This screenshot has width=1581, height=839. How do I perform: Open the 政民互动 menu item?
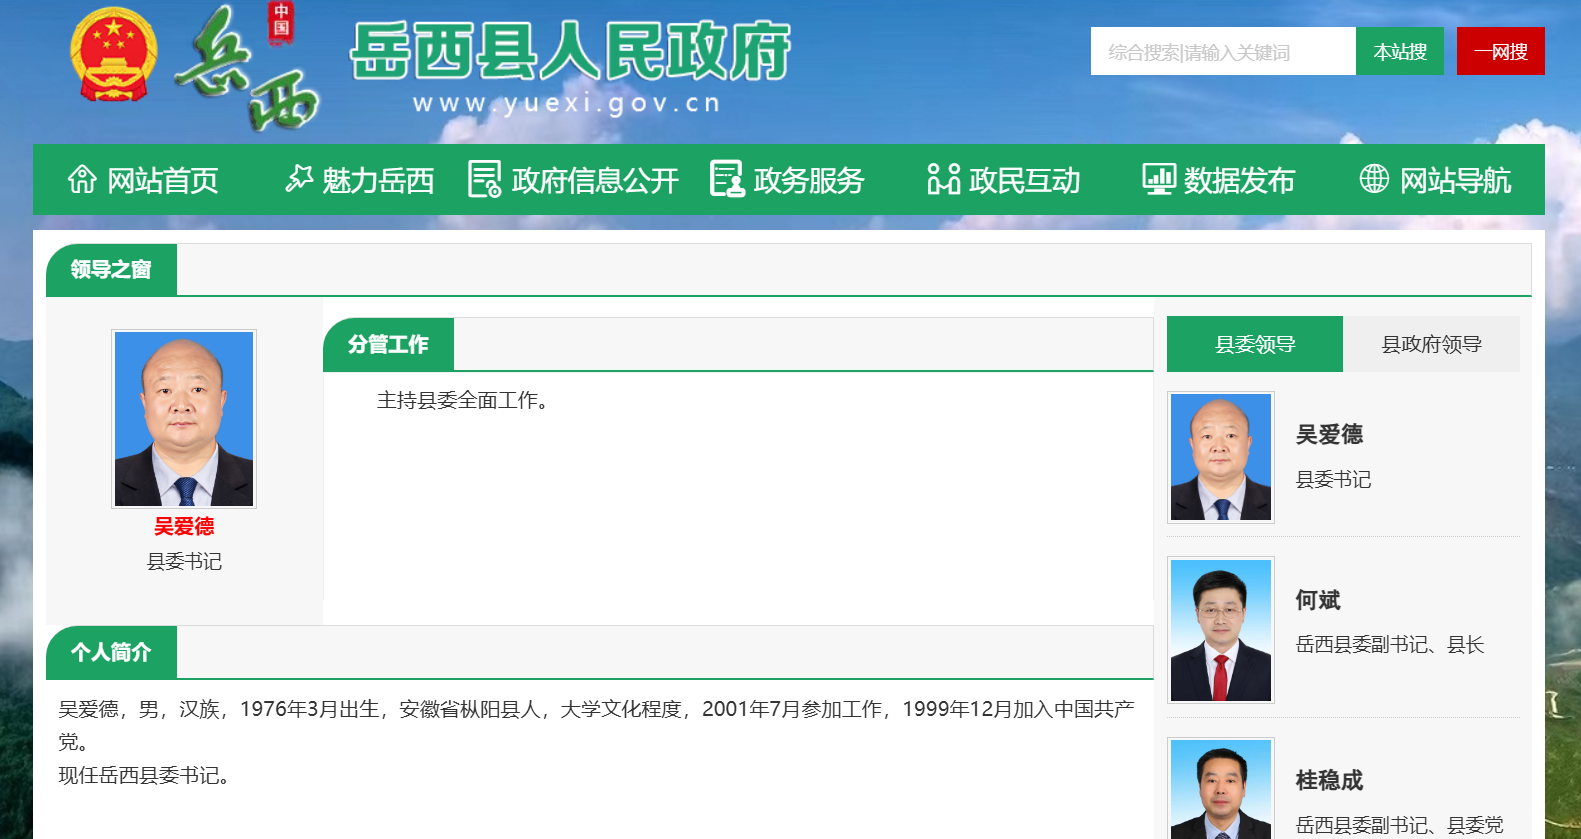(x=1025, y=180)
